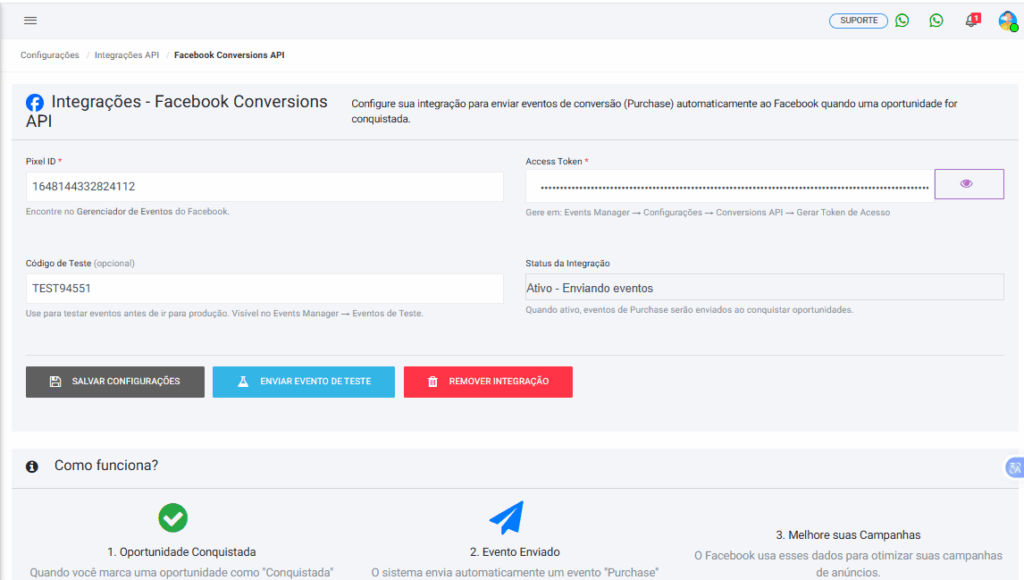Click the Código de Teste field showing TEST94551
This screenshot has height=580, width=1024.
264,288
